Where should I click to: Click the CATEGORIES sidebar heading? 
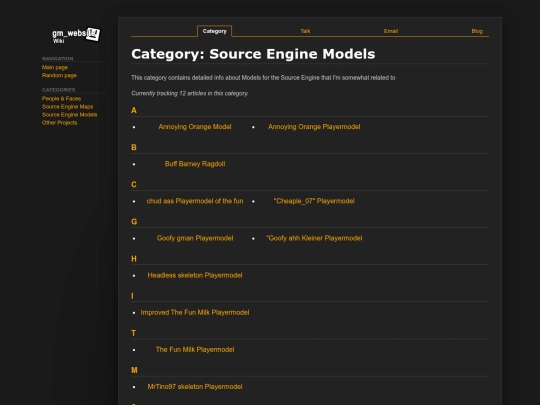(59, 90)
